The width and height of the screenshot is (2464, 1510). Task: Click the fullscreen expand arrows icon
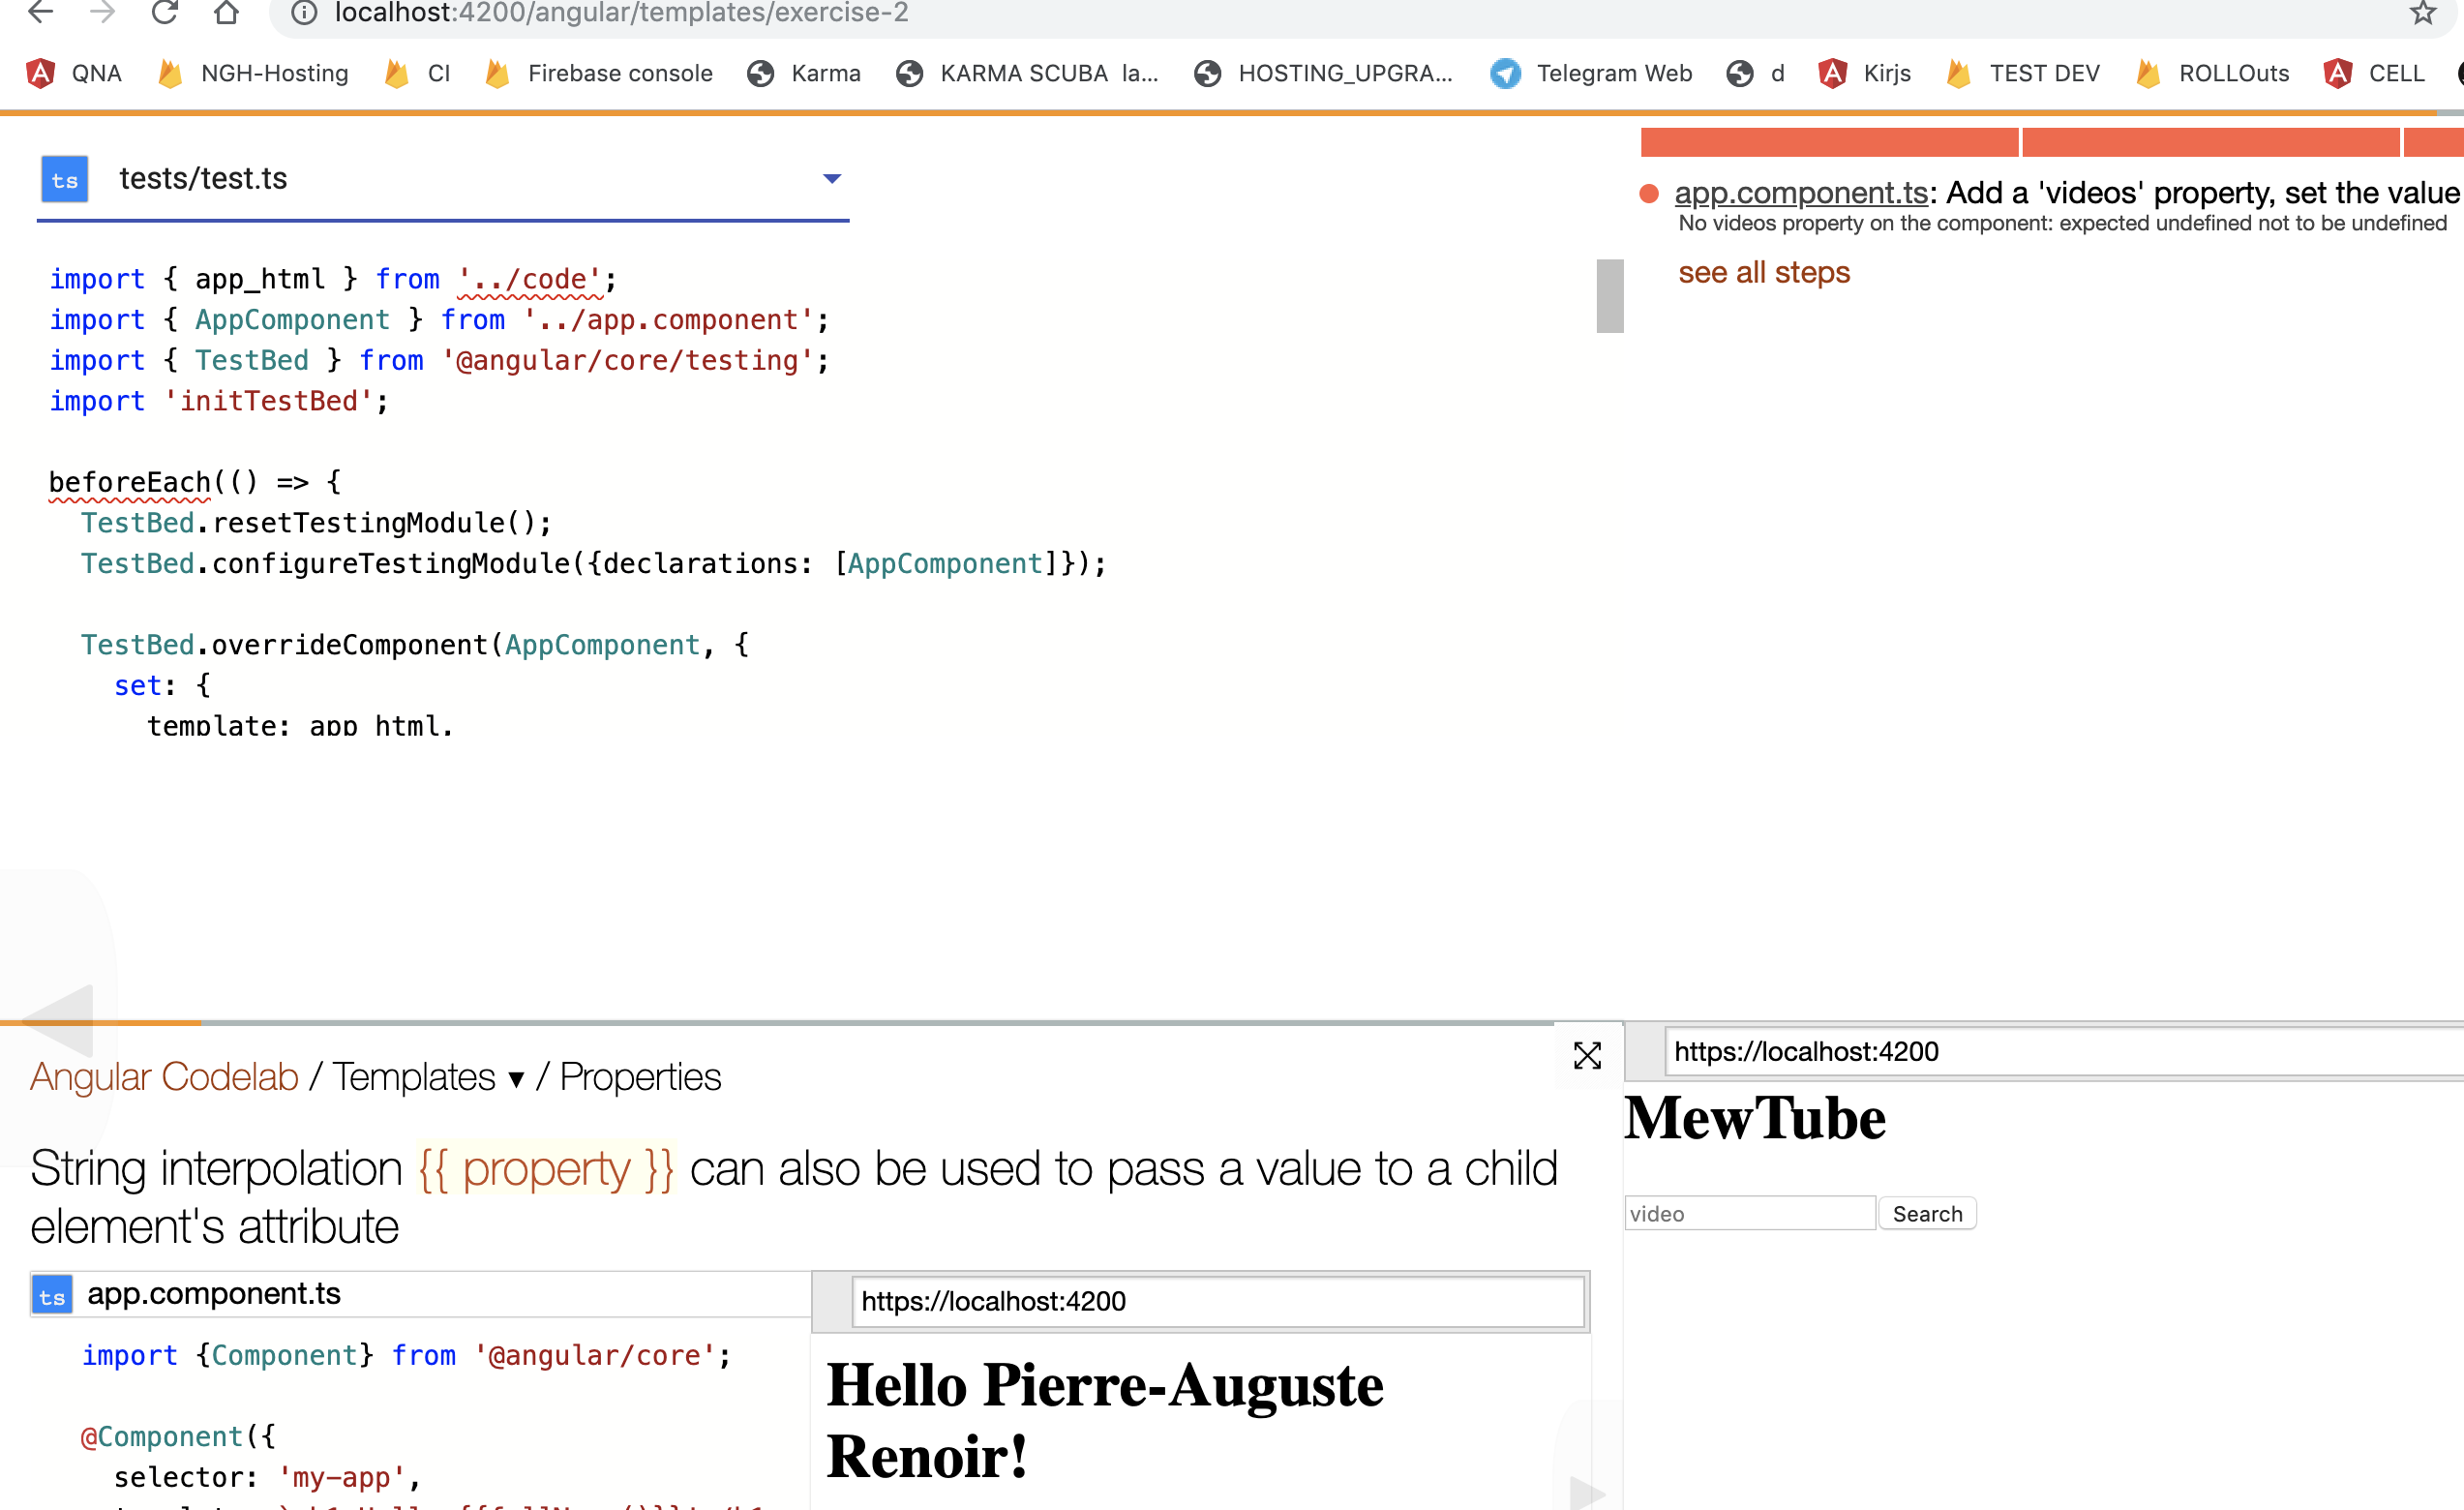click(x=1587, y=1055)
